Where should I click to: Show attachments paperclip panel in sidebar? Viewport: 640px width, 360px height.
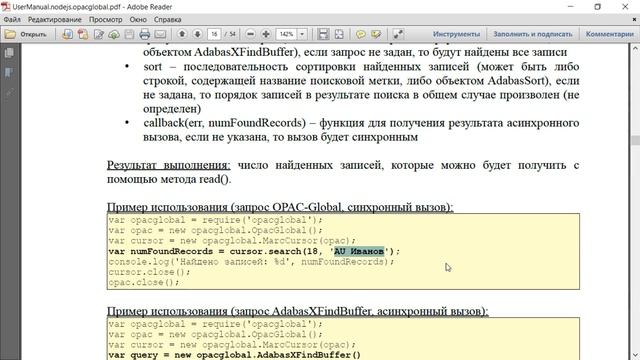(x=9, y=93)
